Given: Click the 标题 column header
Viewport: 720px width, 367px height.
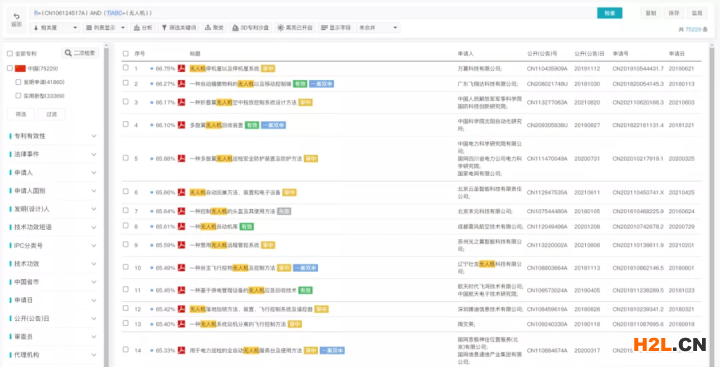Looking at the screenshot, I should (x=195, y=54).
